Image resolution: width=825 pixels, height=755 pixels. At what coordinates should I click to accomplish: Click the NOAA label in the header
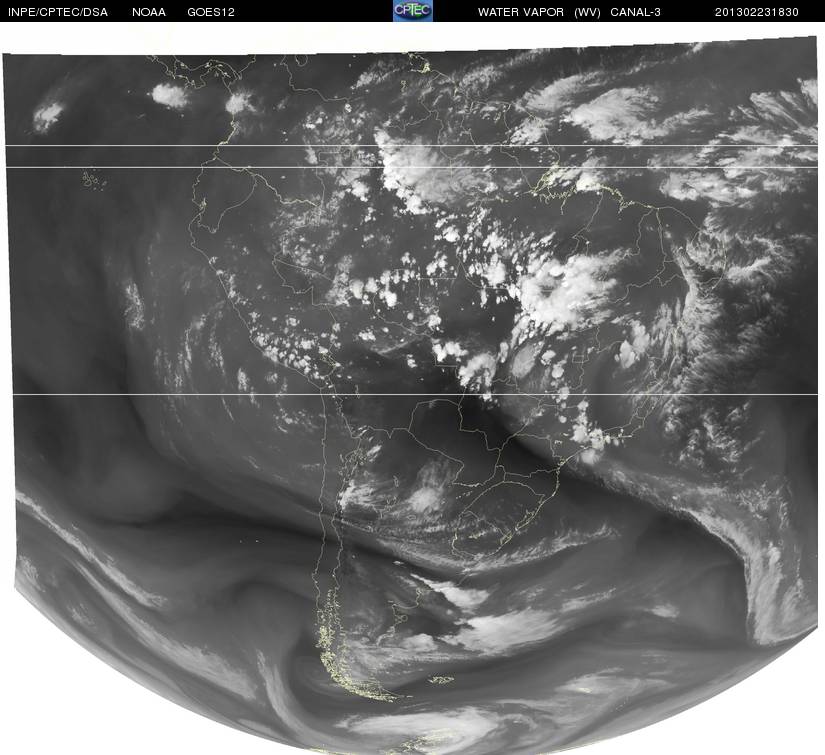tap(149, 12)
